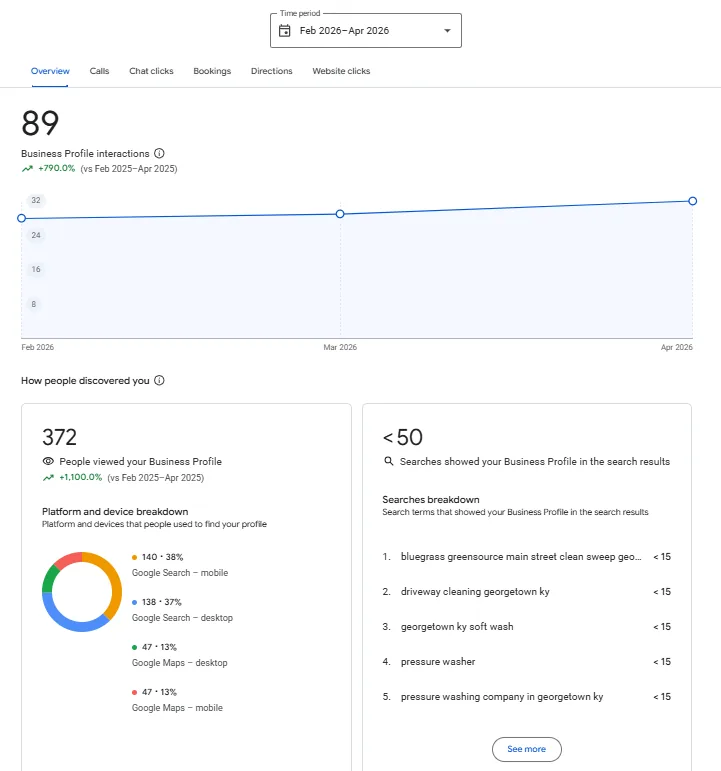This screenshot has height=771, width=721.
Task: Click the eye icon next to People viewed
Action: [x=48, y=461]
